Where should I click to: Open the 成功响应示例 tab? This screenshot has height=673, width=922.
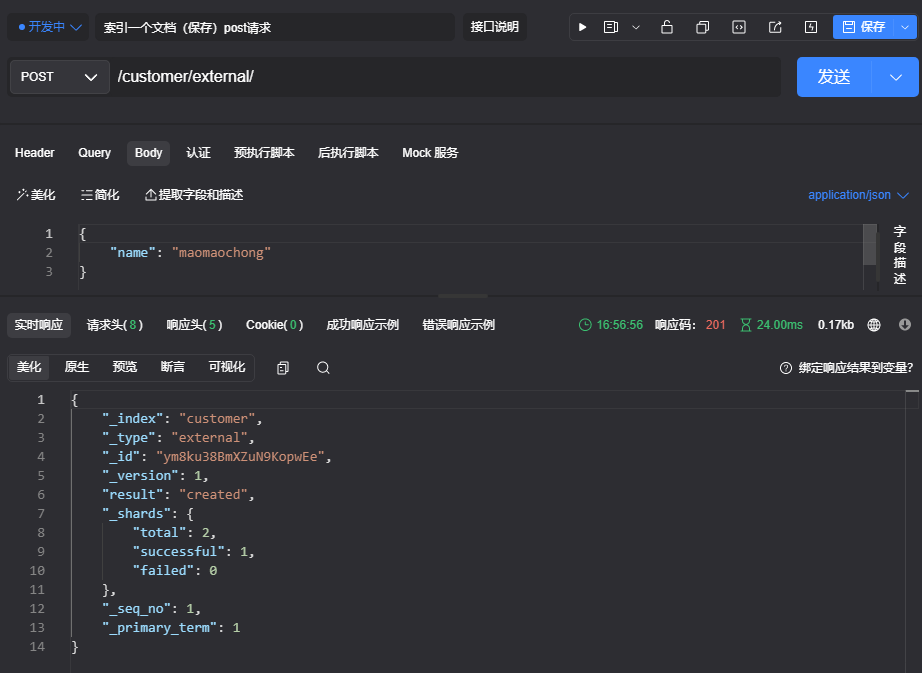pyautogui.click(x=362, y=325)
